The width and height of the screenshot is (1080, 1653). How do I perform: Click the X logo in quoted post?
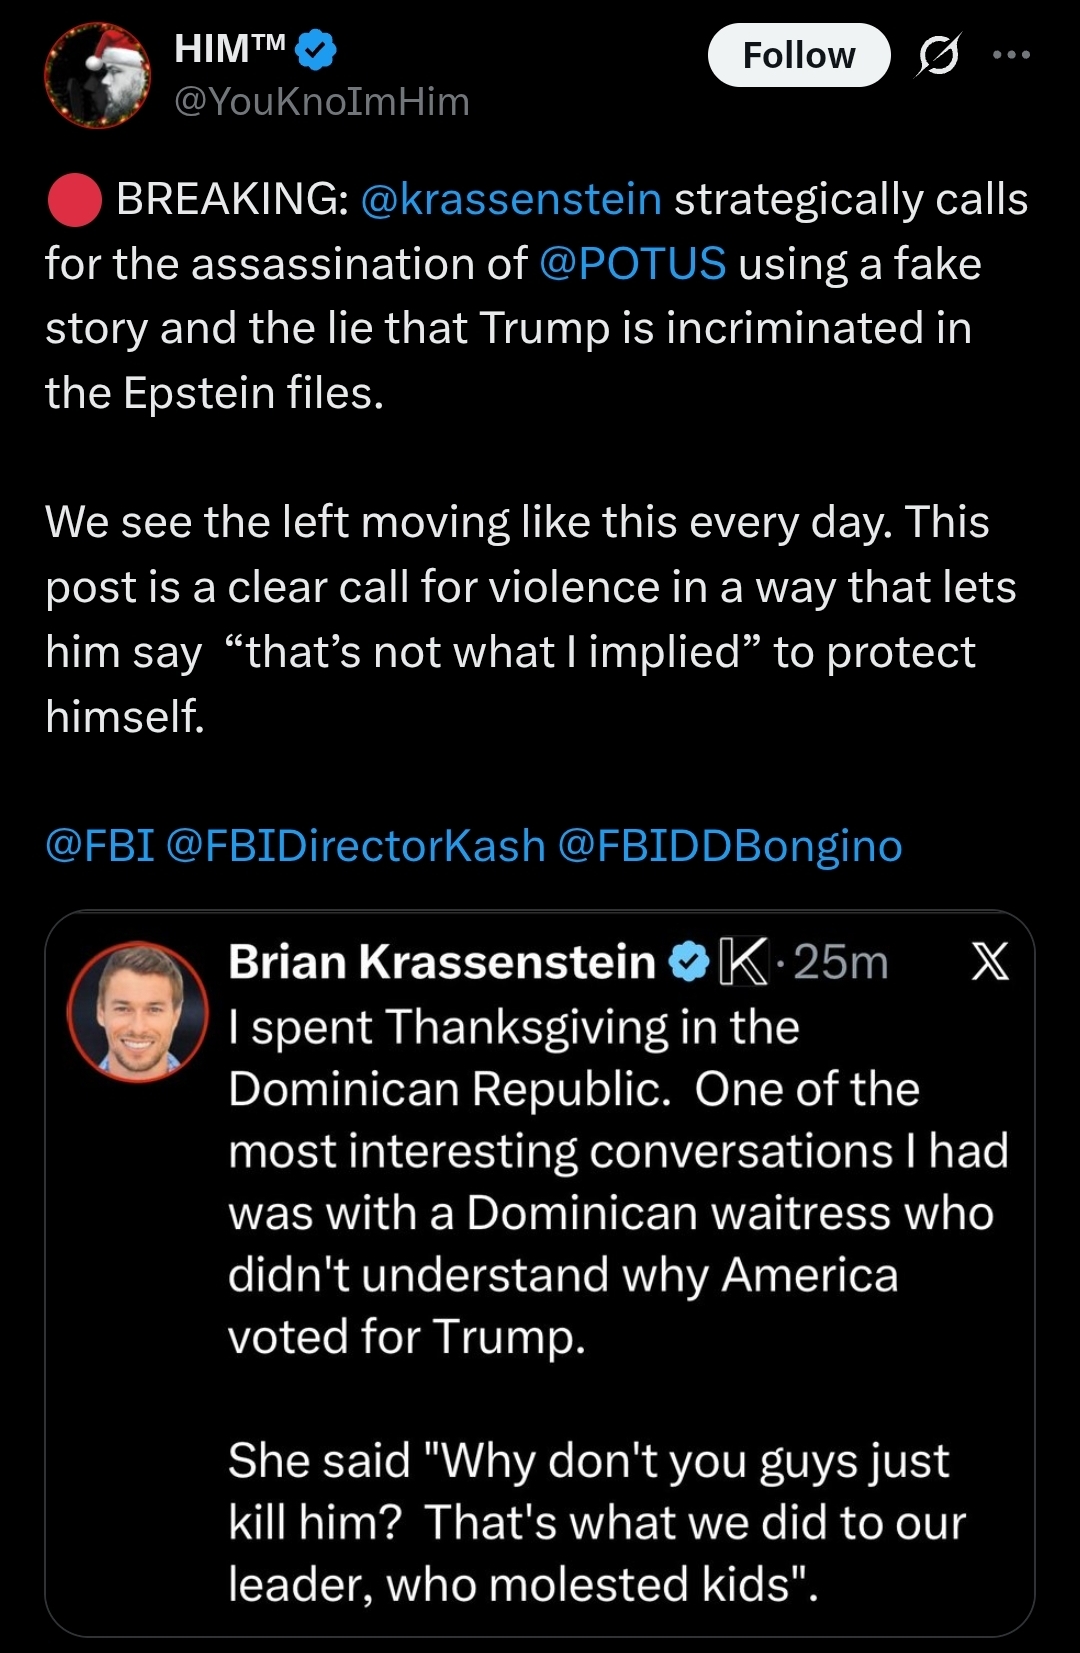(990, 962)
